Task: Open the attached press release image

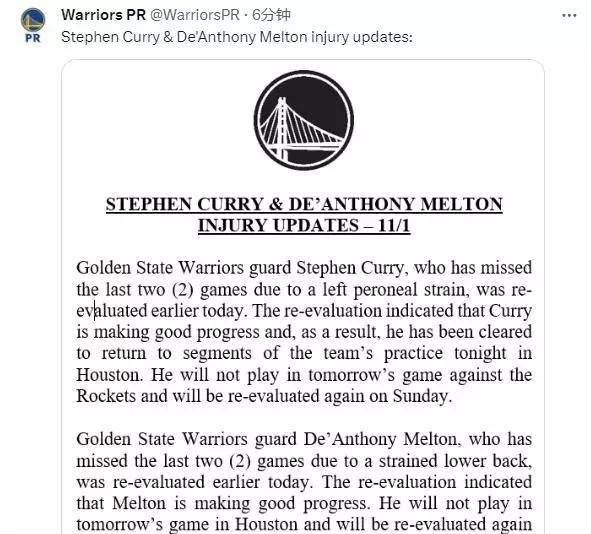Action: (303, 297)
